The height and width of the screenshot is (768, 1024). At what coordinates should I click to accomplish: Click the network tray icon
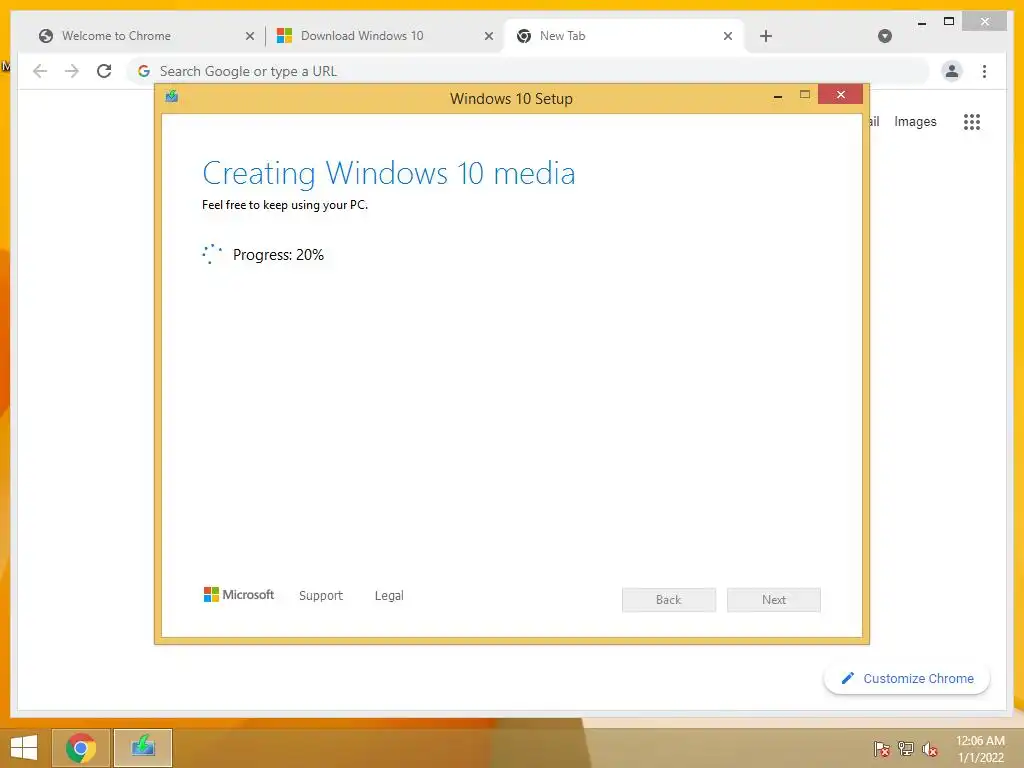click(x=906, y=748)
